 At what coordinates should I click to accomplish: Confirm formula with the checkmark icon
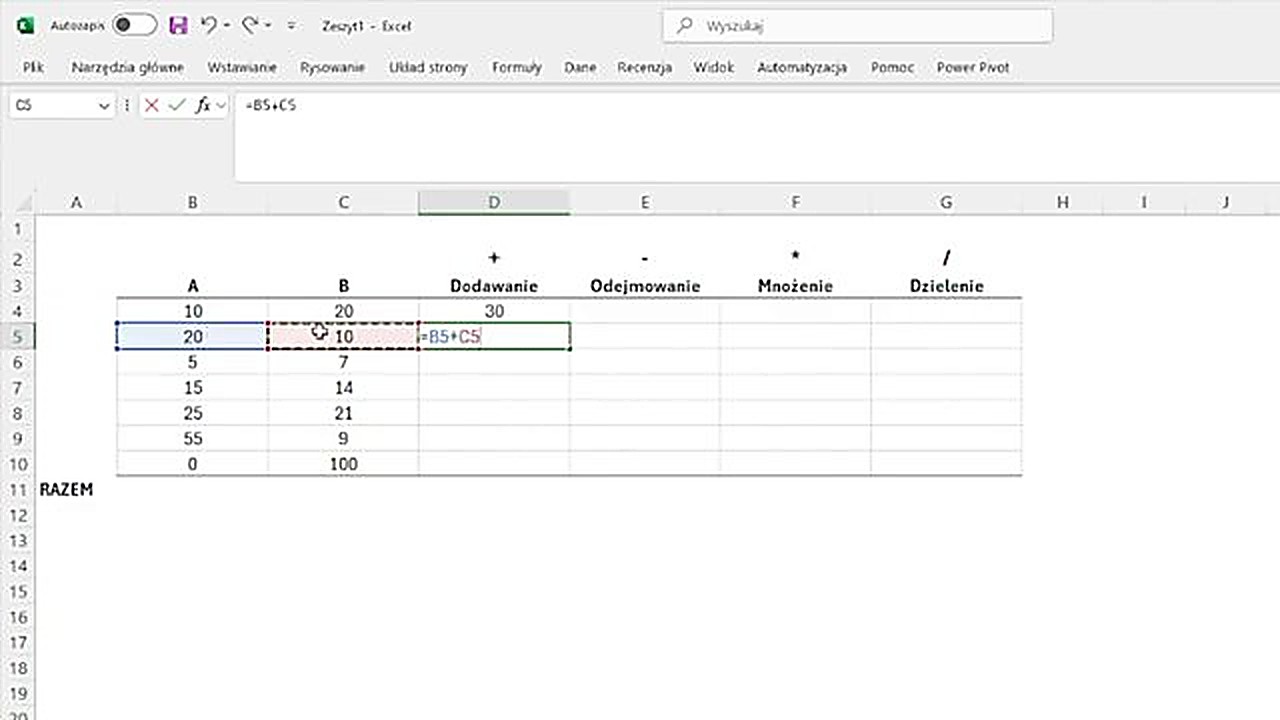[177, 105]
